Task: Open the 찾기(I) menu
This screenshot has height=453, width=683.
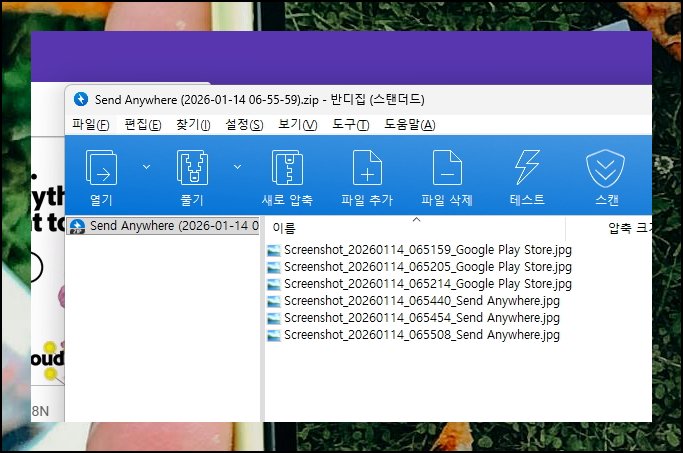Action: point(193,125)
